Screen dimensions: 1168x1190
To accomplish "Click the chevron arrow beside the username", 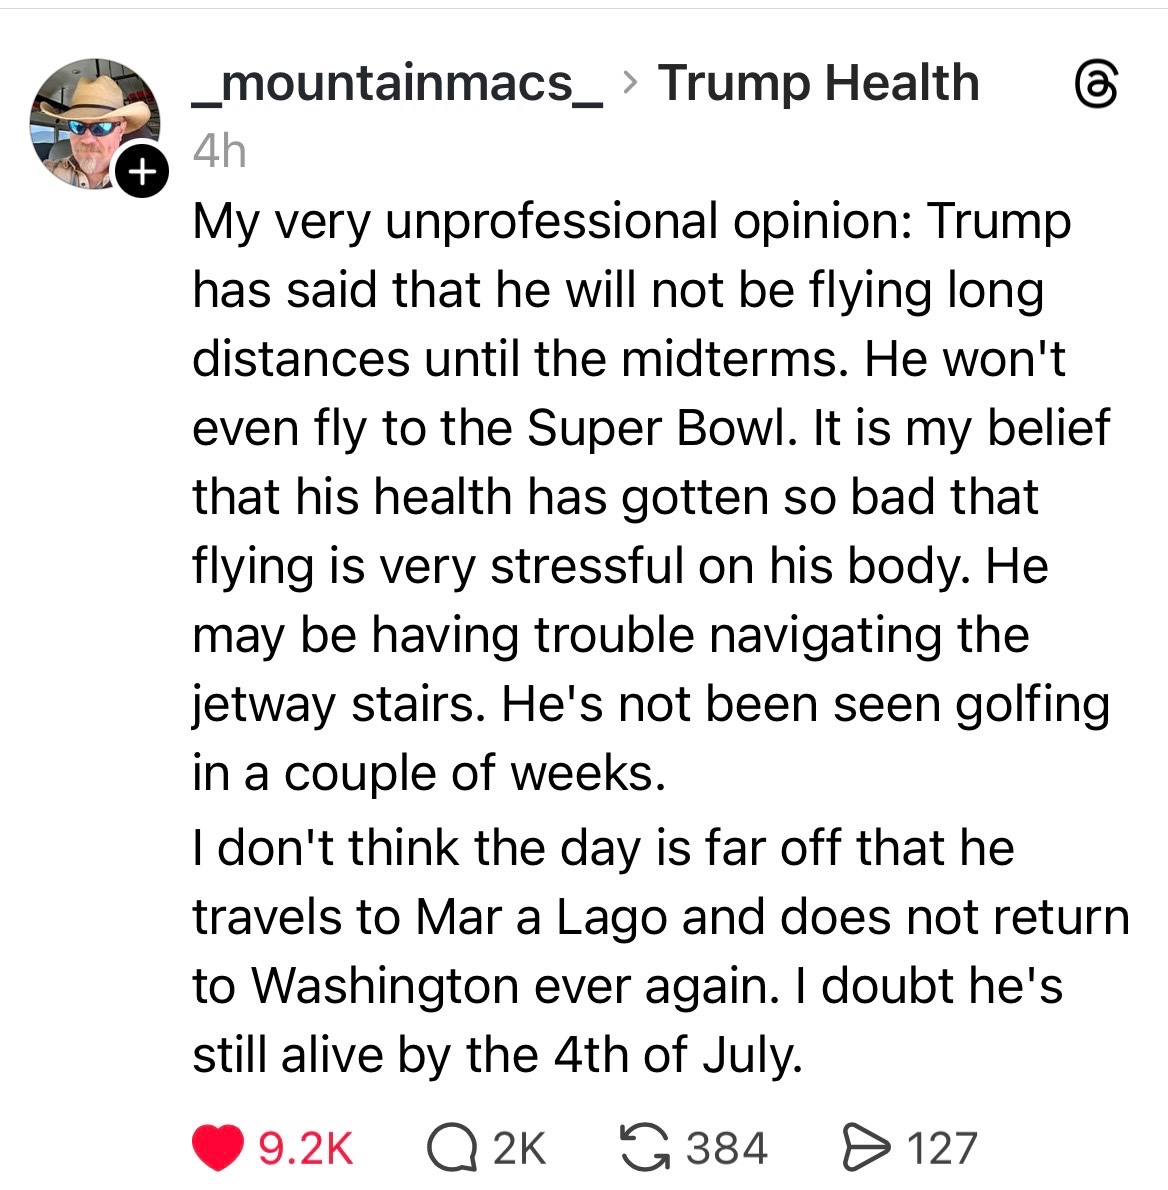I will pos(629,84).
